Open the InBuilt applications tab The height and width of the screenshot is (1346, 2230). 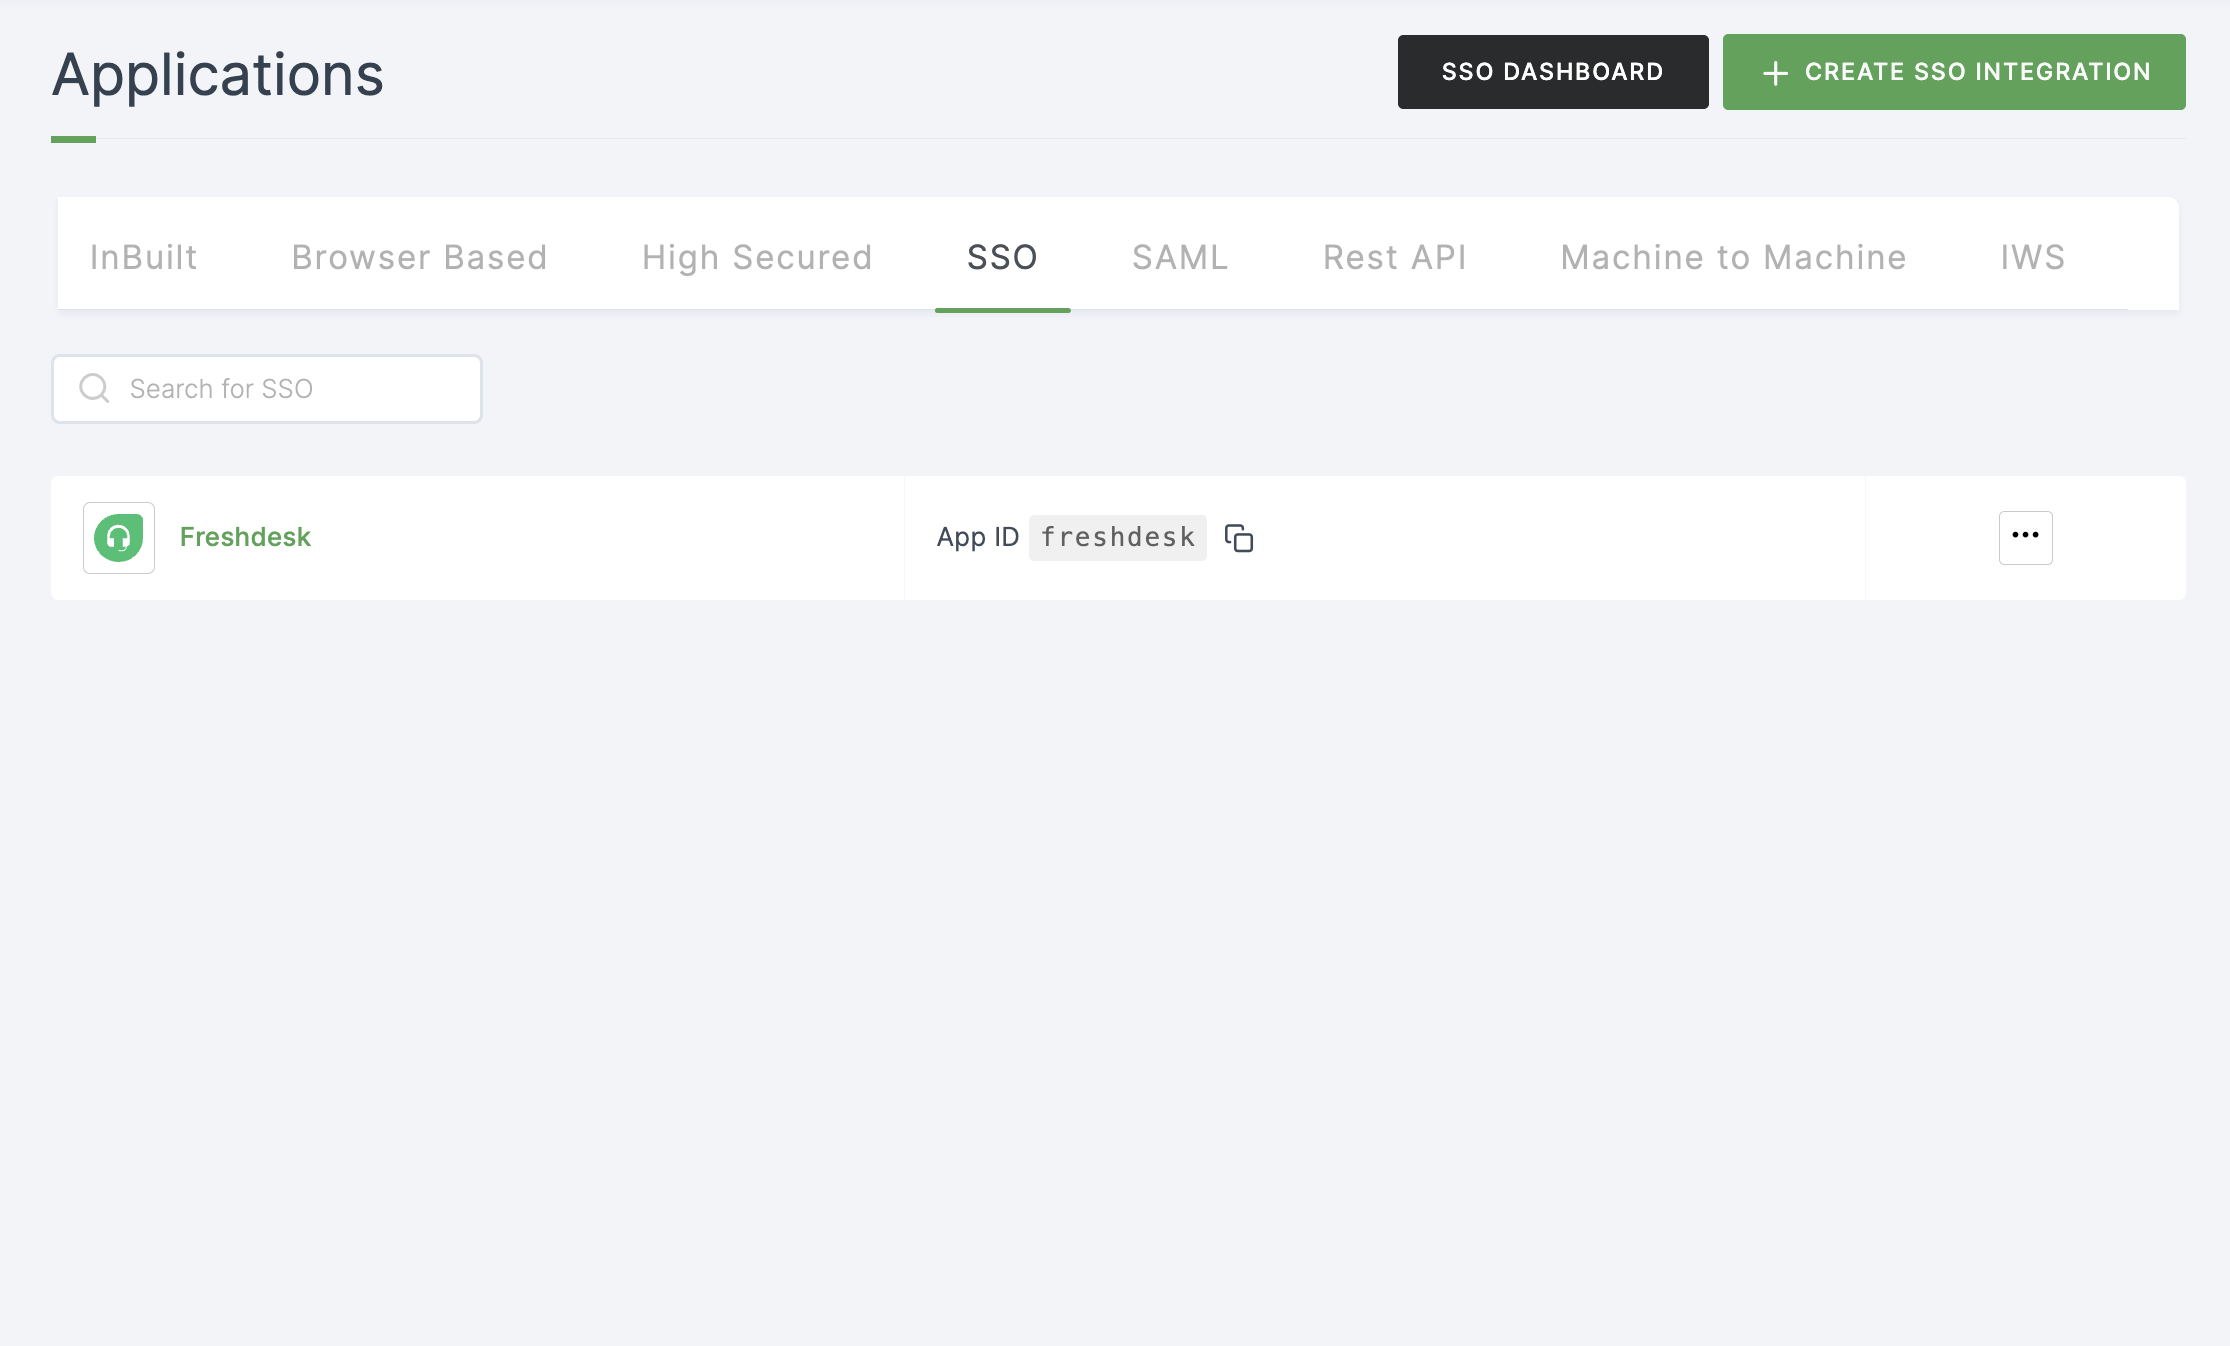click(143, 256)
